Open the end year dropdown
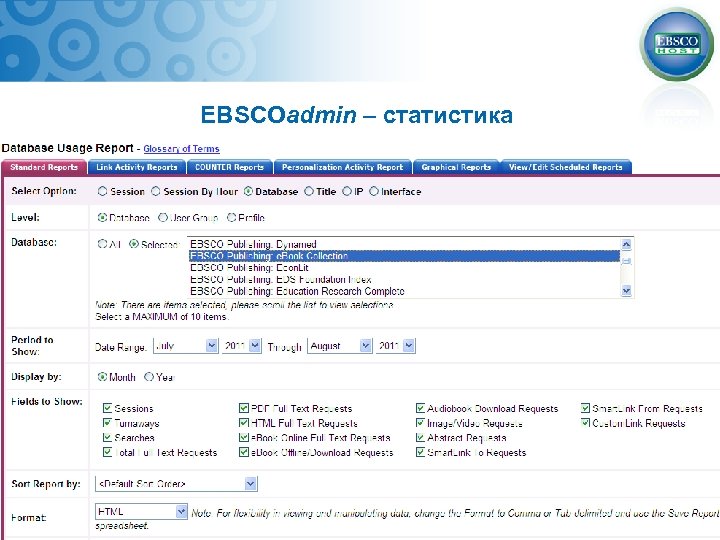 coord(395,346)
